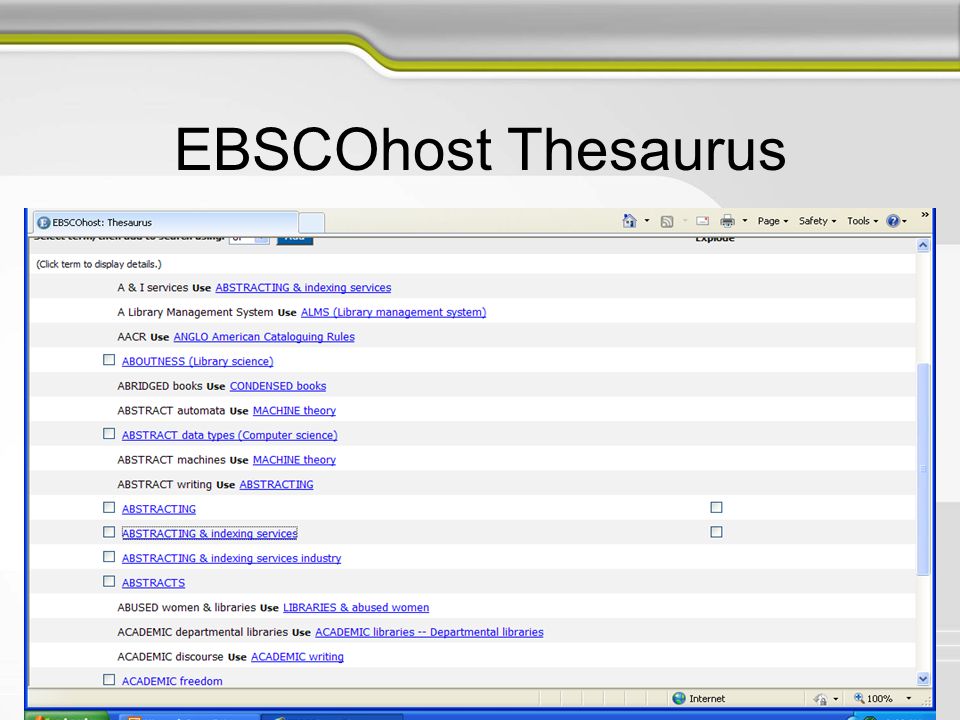Open ABSTRACTING & indexing services industry term
The image size is (960, 720).
tap(231, 558)
